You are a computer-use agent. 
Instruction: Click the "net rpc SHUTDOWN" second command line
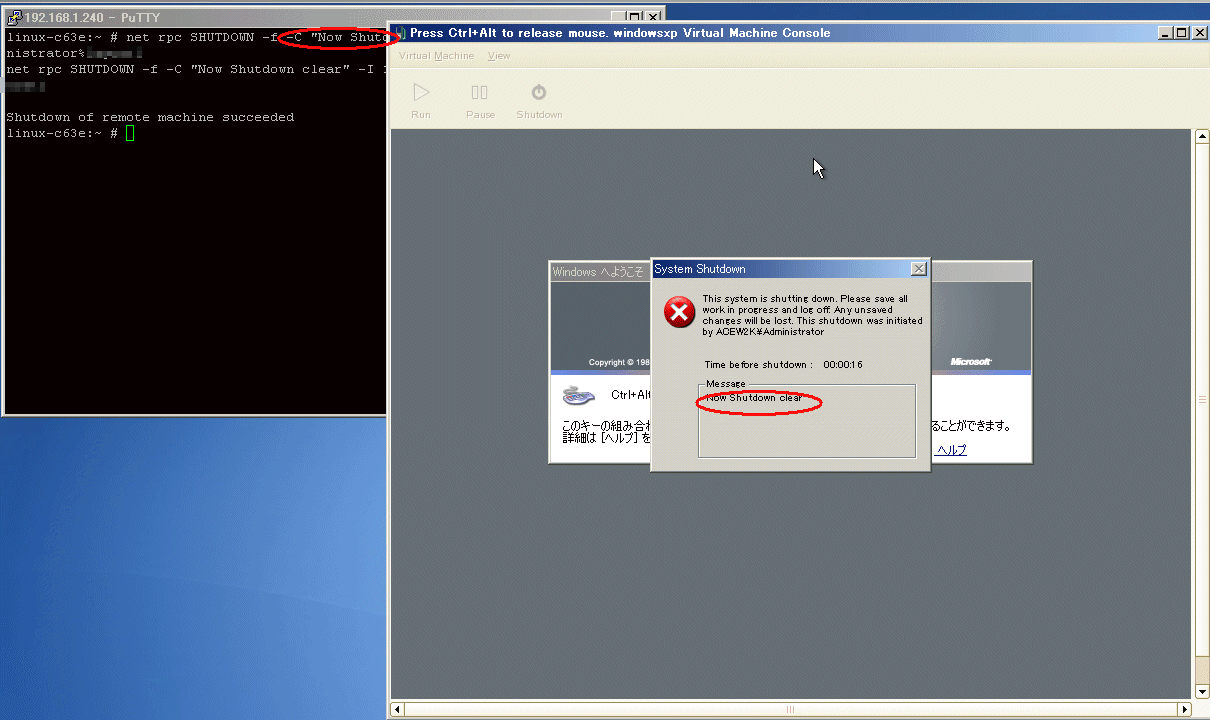tap(196, 69)
